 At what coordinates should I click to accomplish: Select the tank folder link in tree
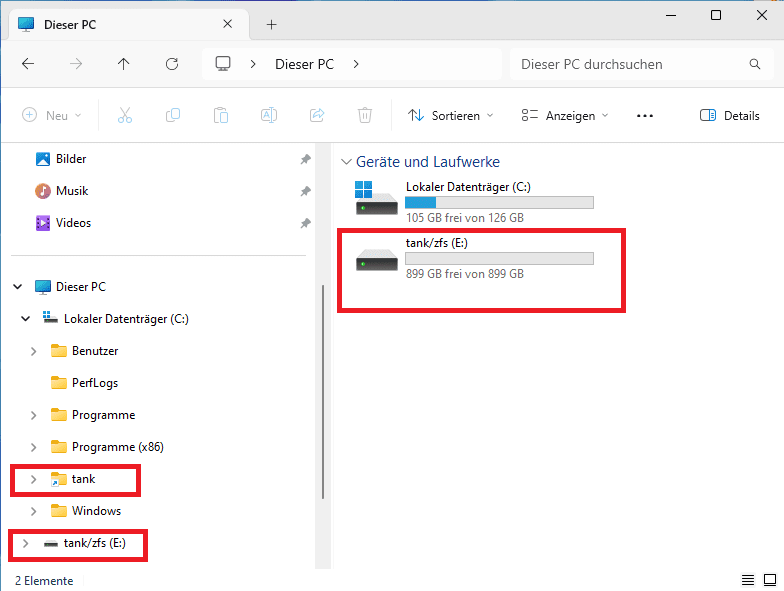pos(84,479)
